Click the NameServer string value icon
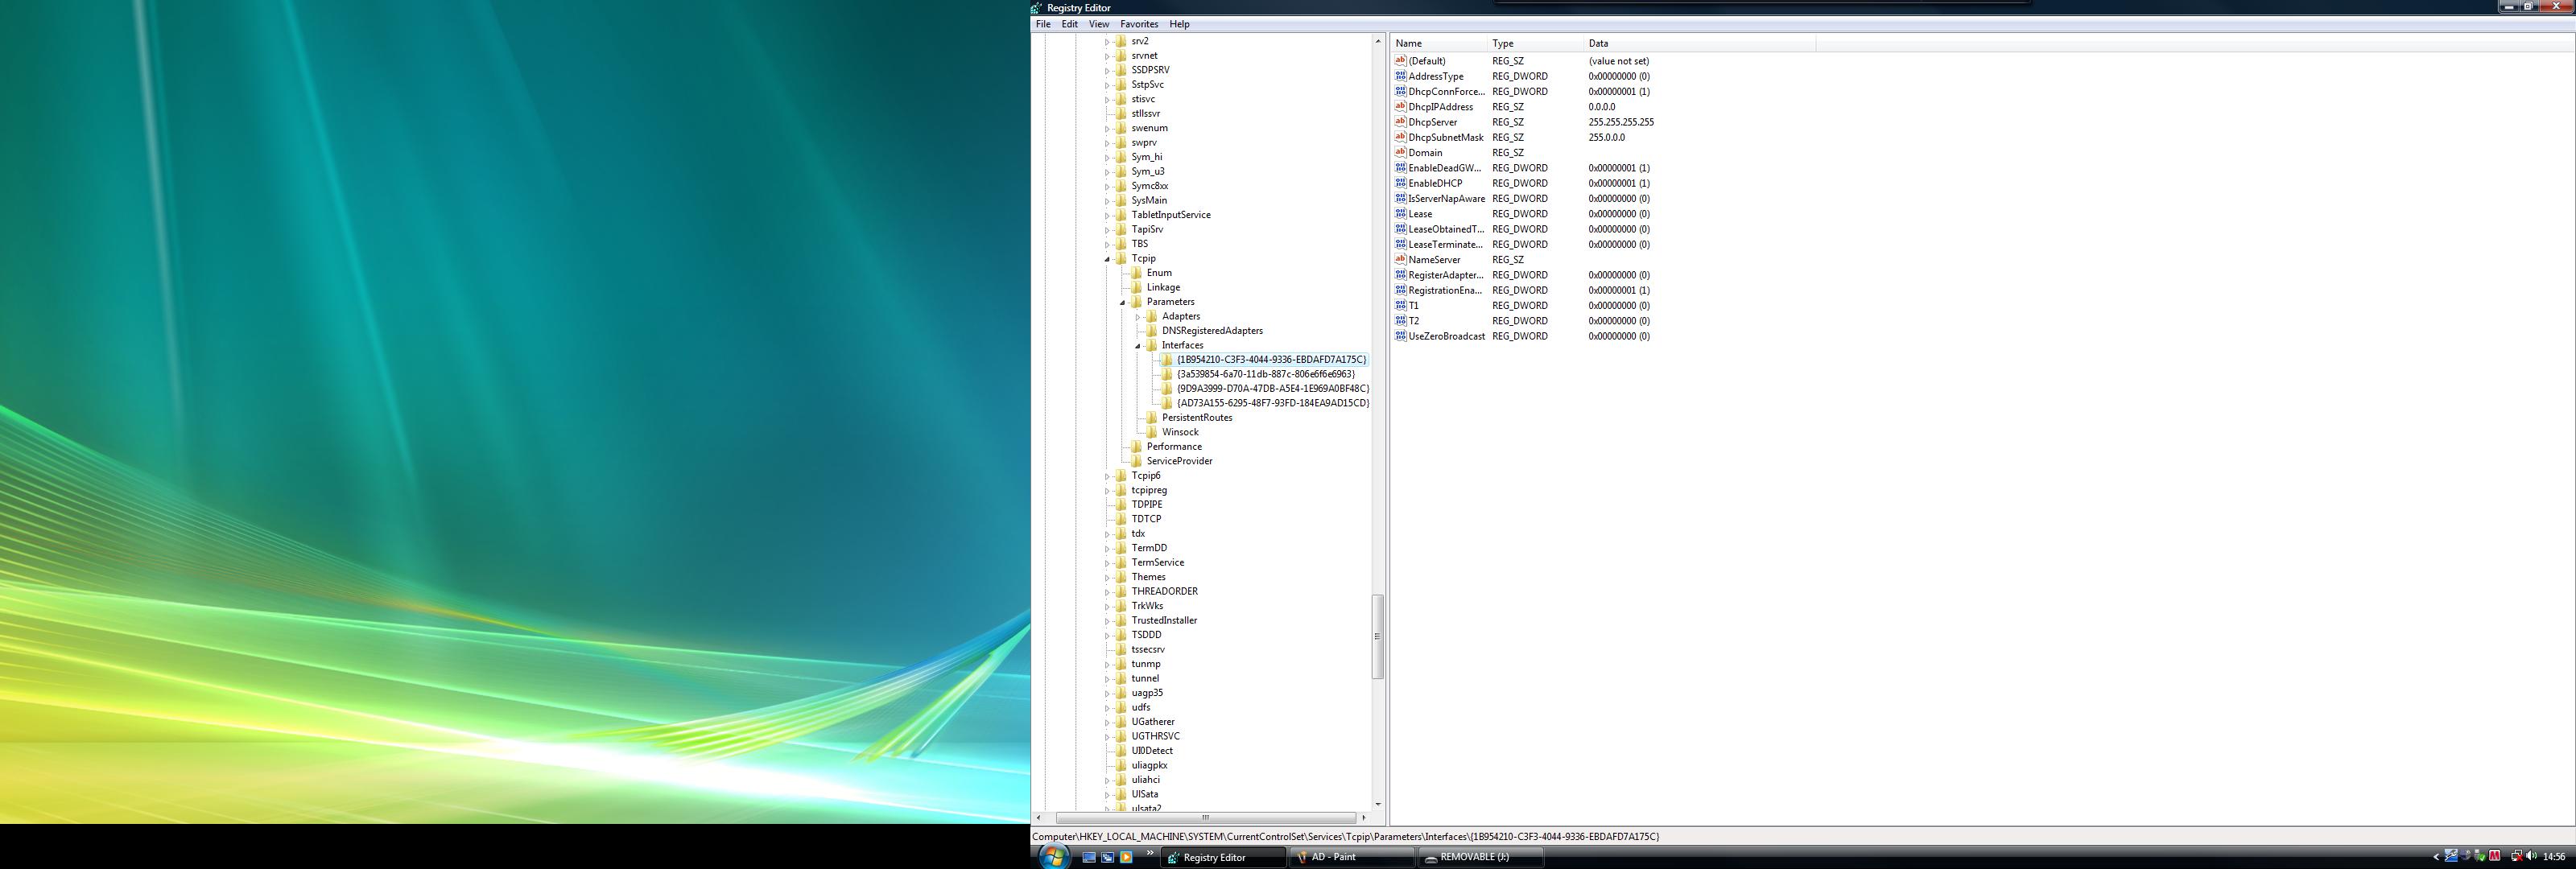This screenshot has height=869, width=2576. pos(1401,259)
